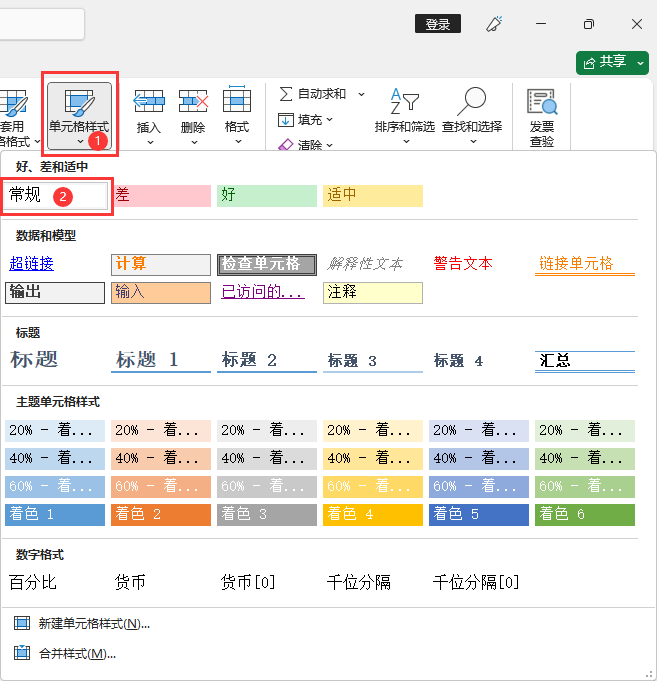Apply the 计算 calculation style
This screenshot has height=681, width=657.
[x=161, y=265]
